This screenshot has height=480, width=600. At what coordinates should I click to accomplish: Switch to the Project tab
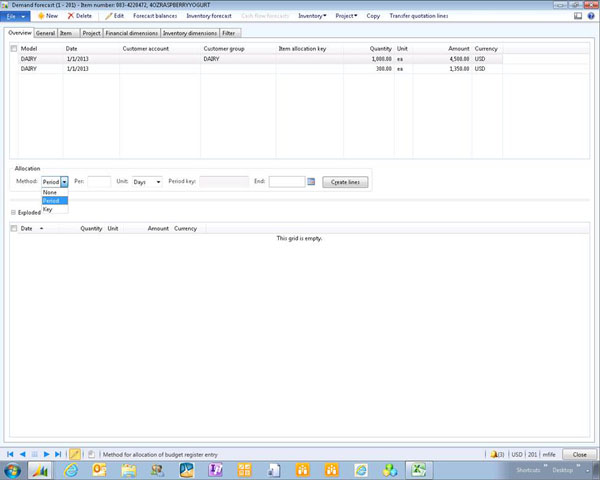click(x=91, y=33)
